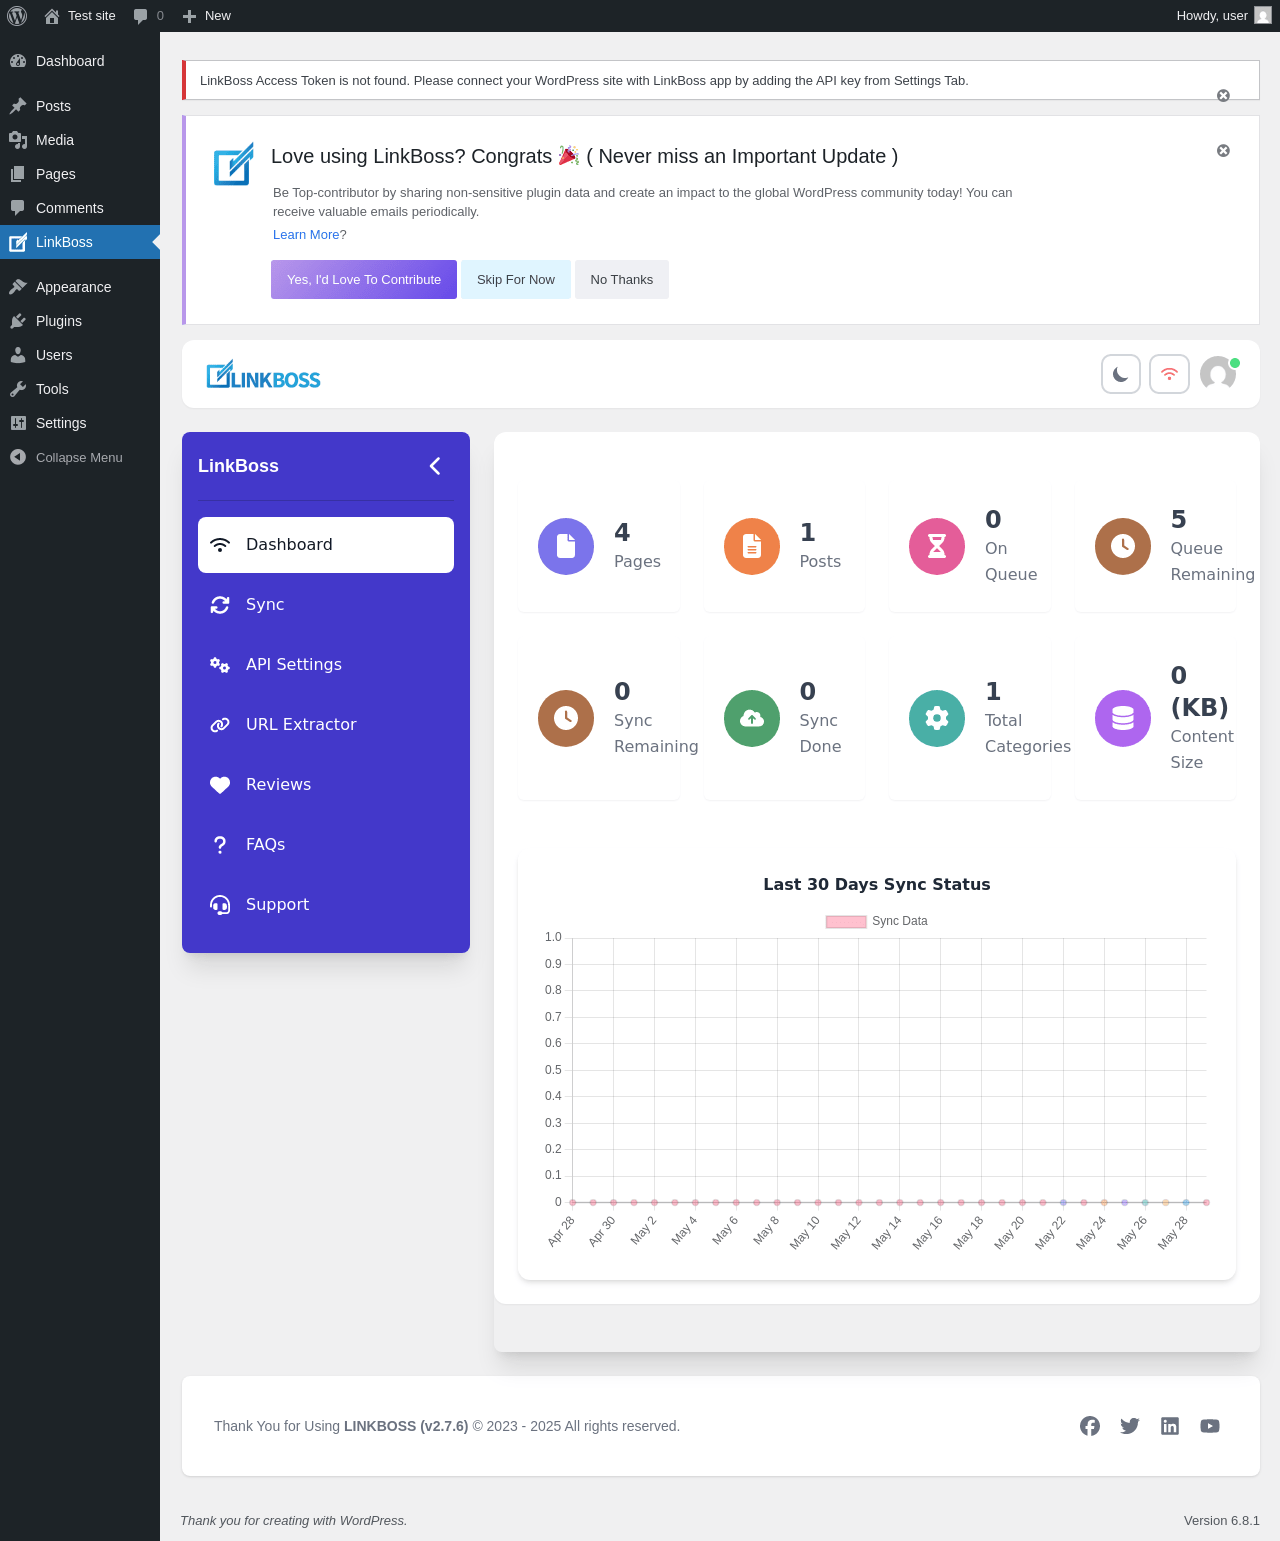Screen dimensions: 1280x1541
Task: Click the Sync Remaining clock icon
Action: click(x=566, y=718)
